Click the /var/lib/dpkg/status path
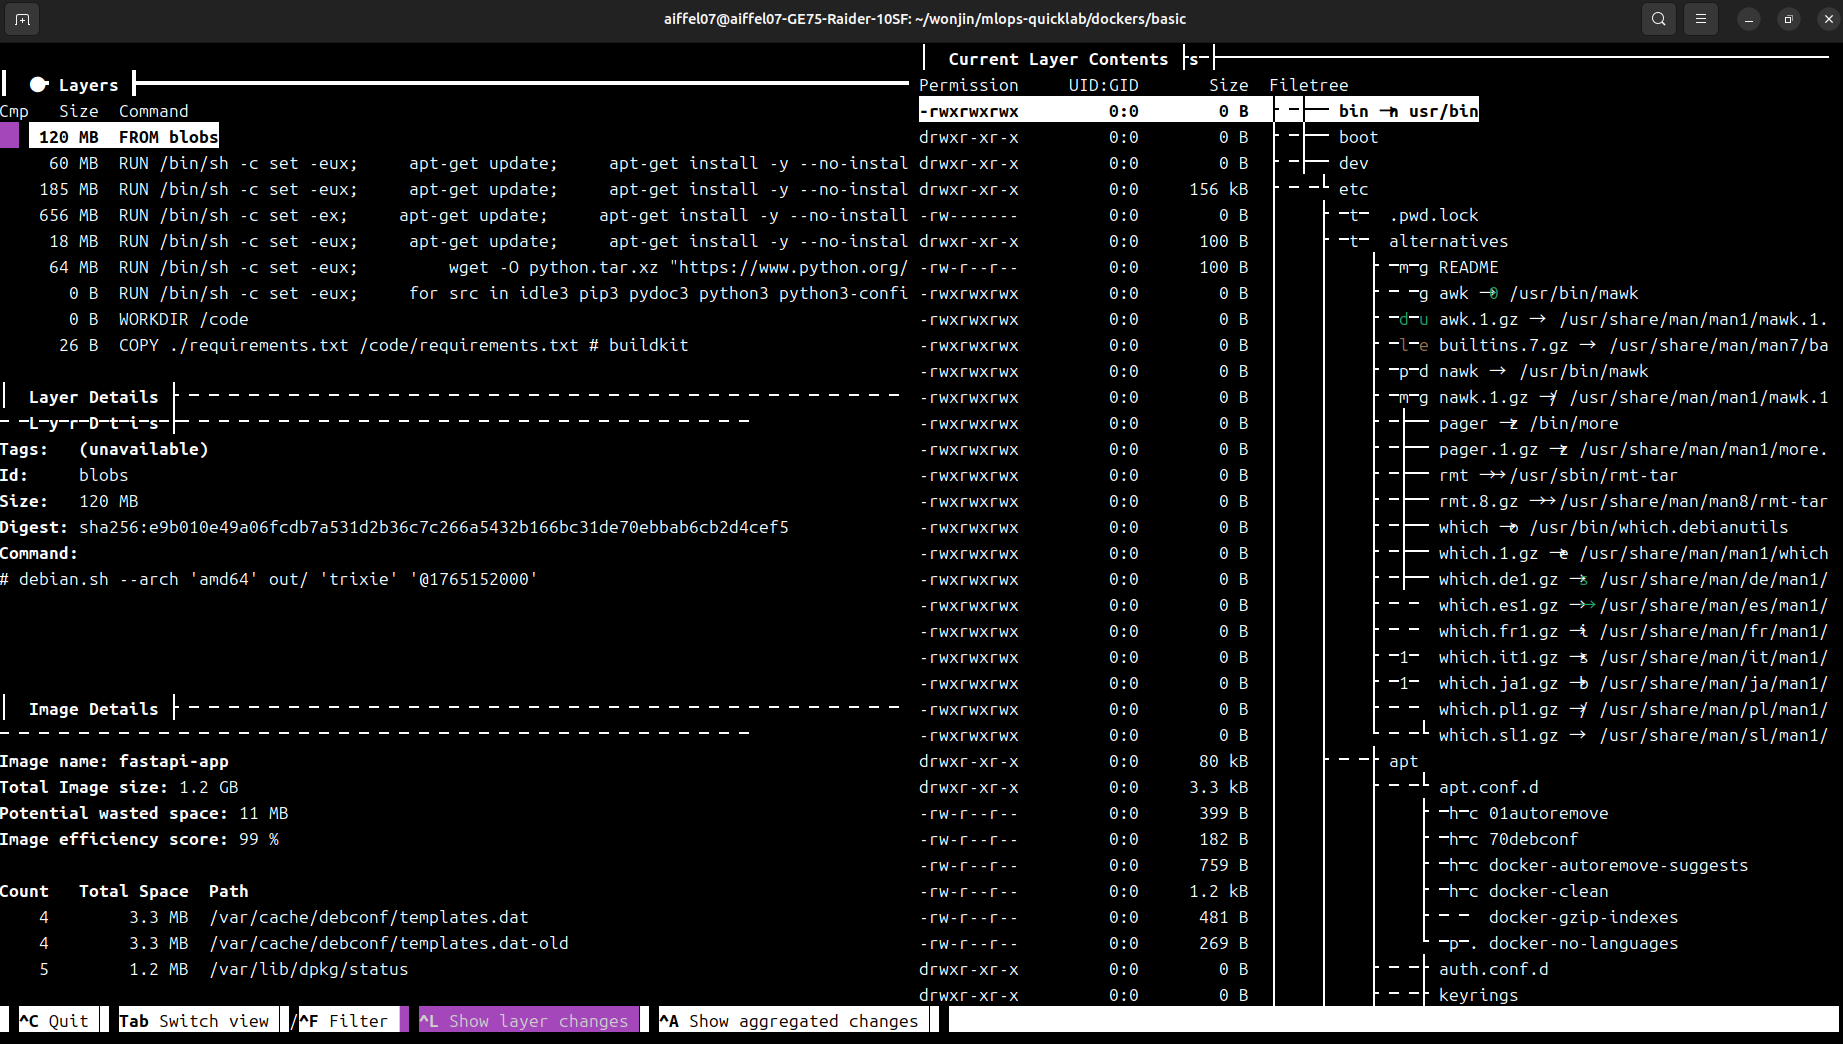Screen dimensions: 1843x1044 (309, 969)
